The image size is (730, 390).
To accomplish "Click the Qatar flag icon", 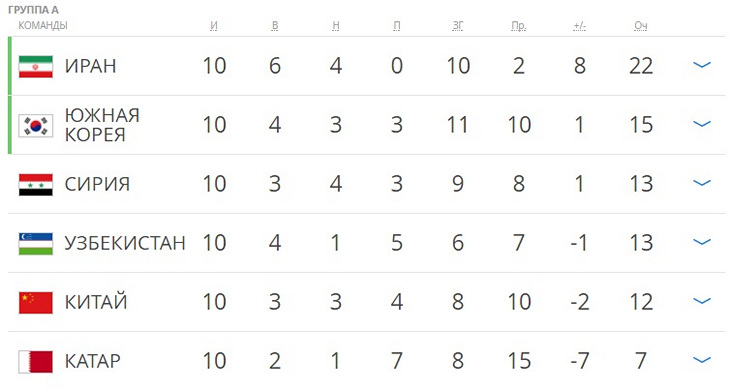I will (x=36, y=362).
